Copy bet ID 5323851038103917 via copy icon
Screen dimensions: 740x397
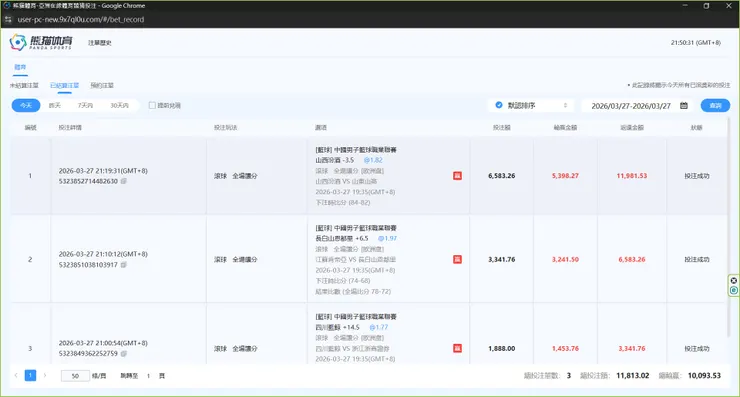click(x=124, y=265)
